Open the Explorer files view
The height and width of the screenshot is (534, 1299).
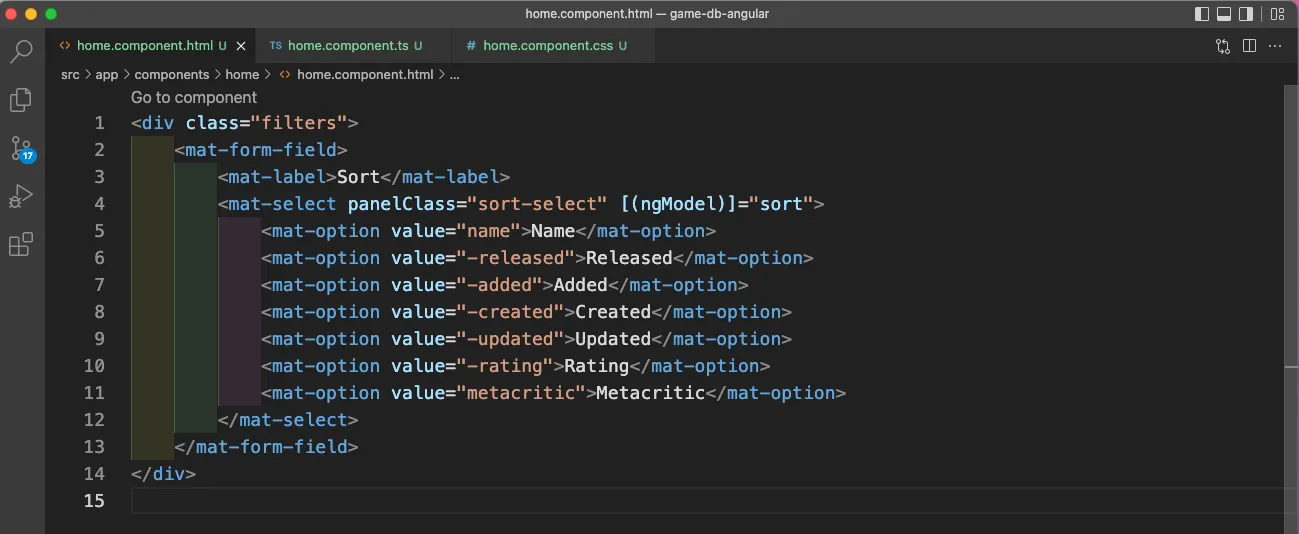click(x=21, y=100)
